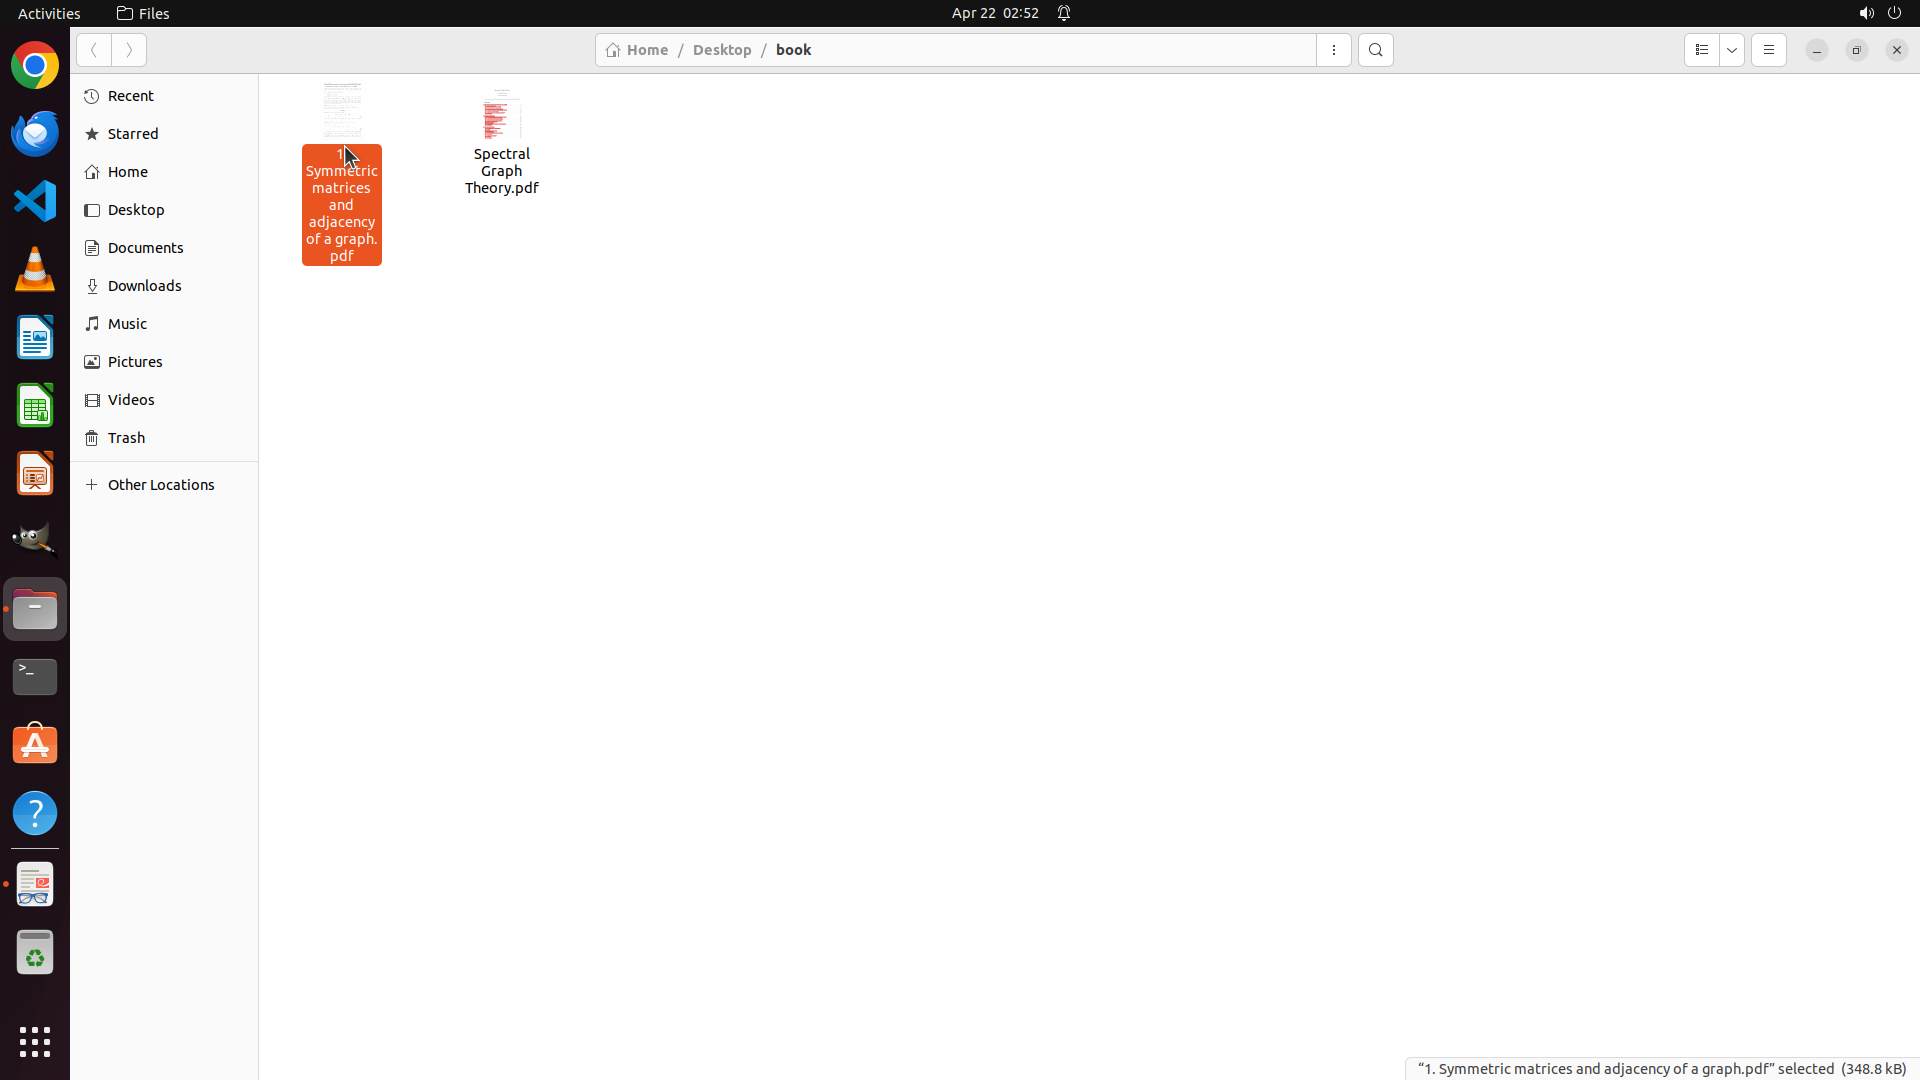Toggle list view layout button
Screen dimensions: 1920x1080
pyautogui.click(x=1701, y=50)
